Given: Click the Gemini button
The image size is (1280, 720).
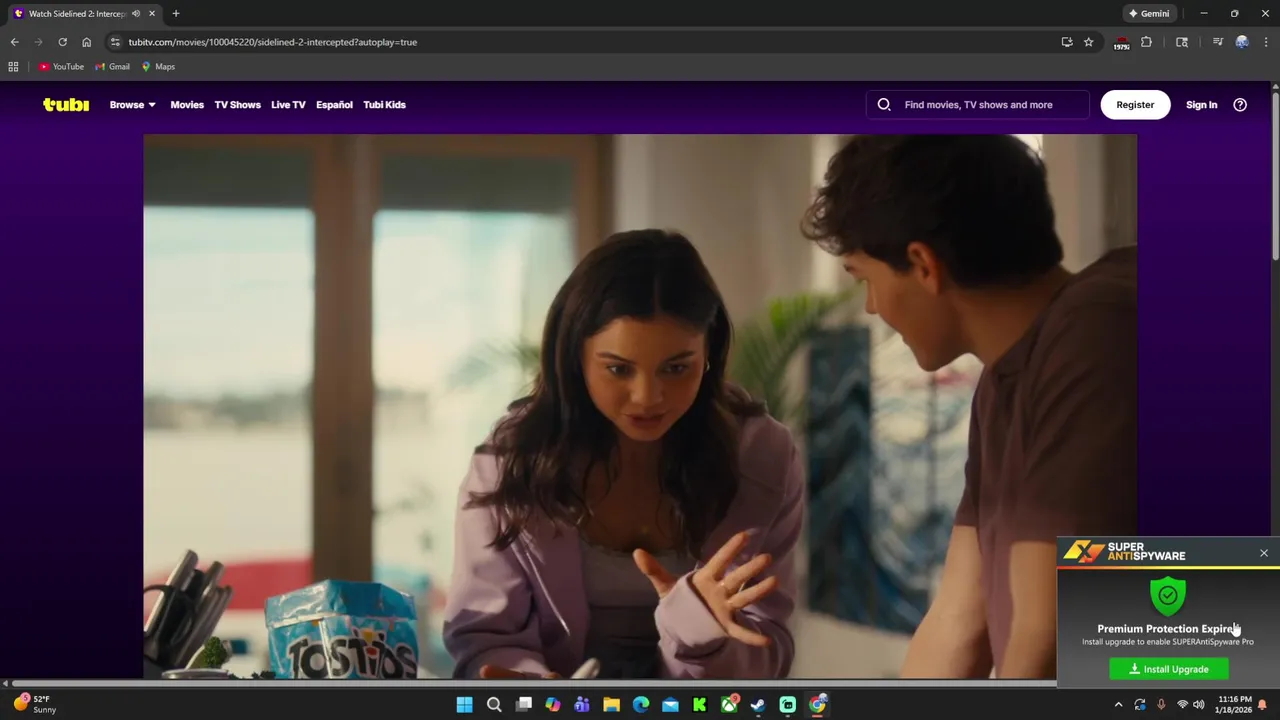Looking at the screenshot, I should [x=1149, y=14].
